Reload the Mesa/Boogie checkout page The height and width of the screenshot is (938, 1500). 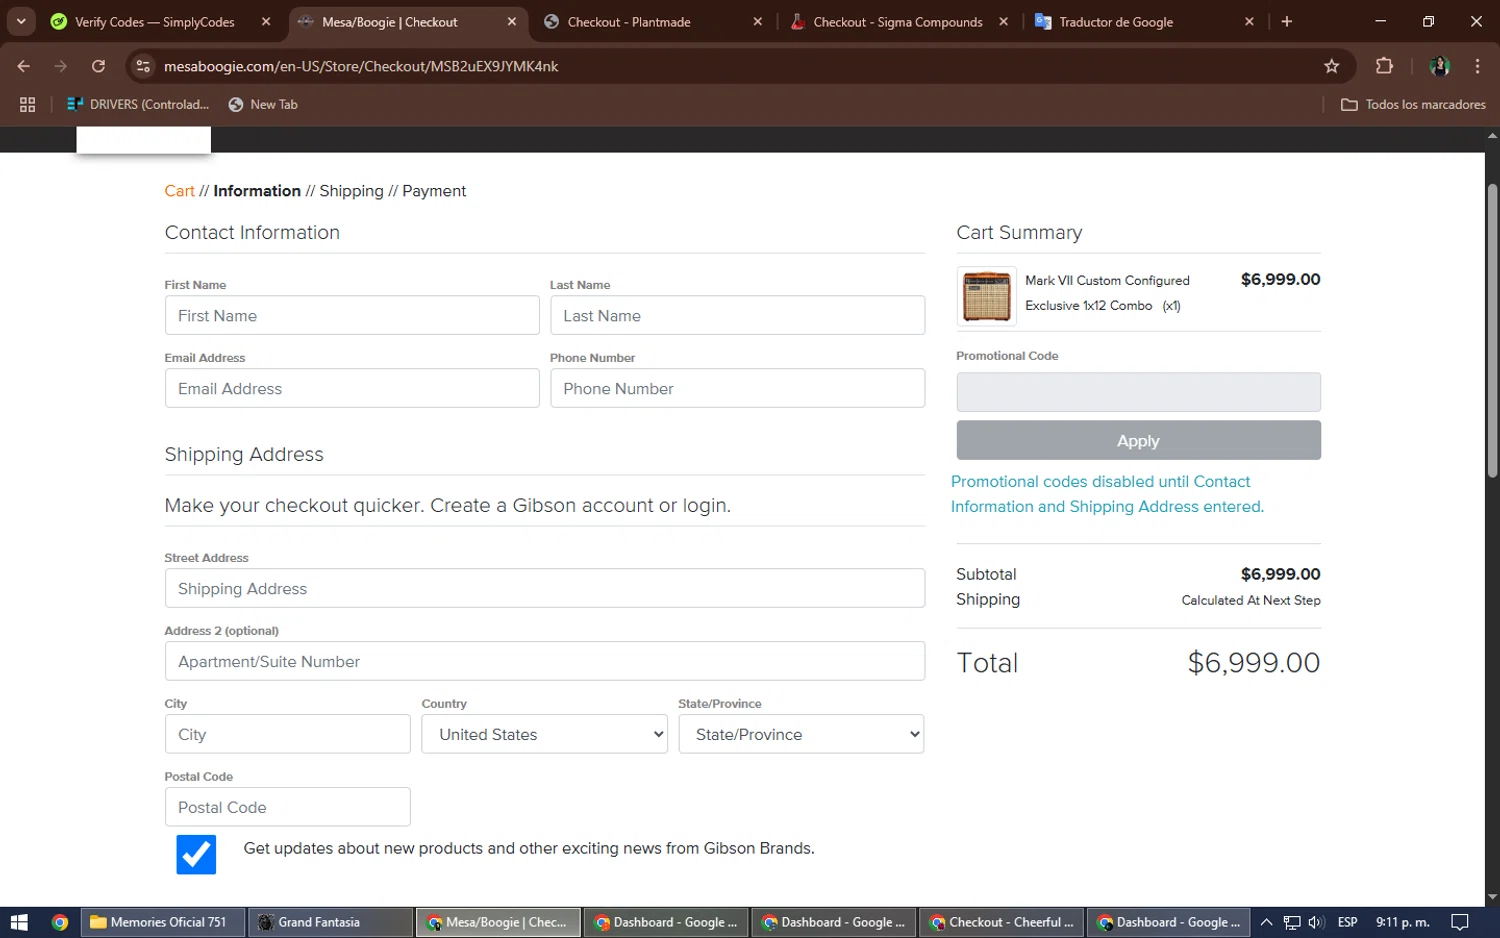[98, 66]
